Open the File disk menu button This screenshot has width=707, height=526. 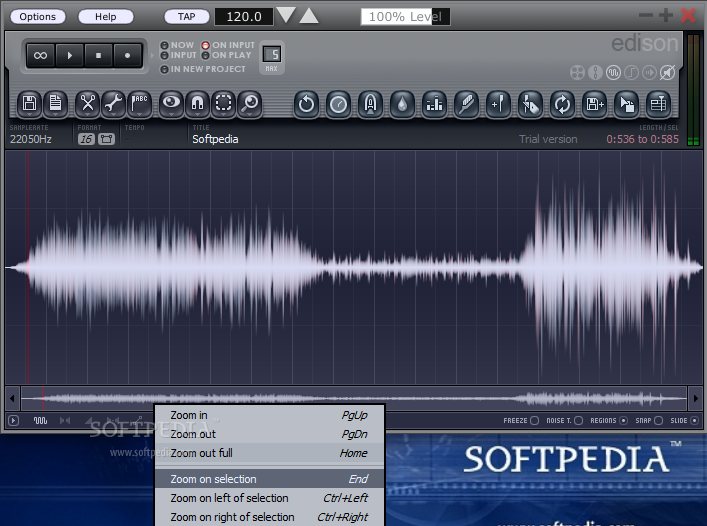30,104
